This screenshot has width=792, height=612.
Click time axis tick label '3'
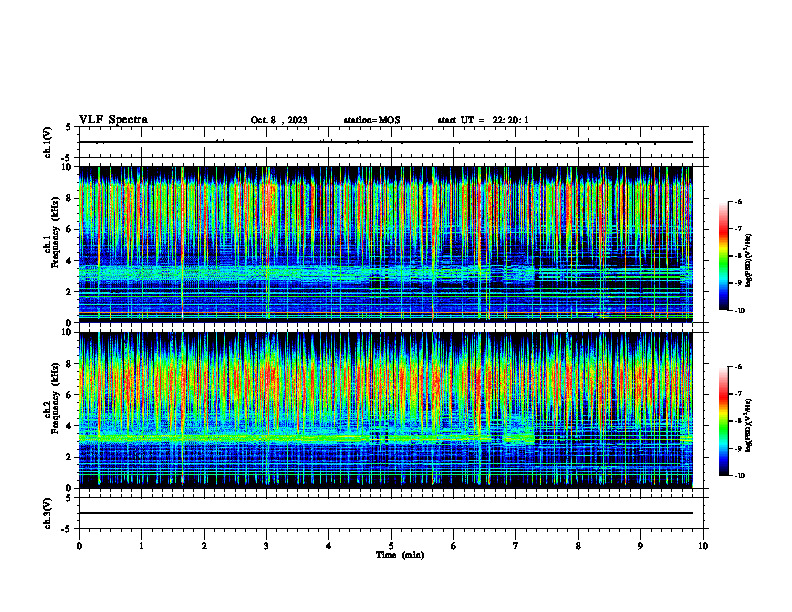tap(266, 546)
